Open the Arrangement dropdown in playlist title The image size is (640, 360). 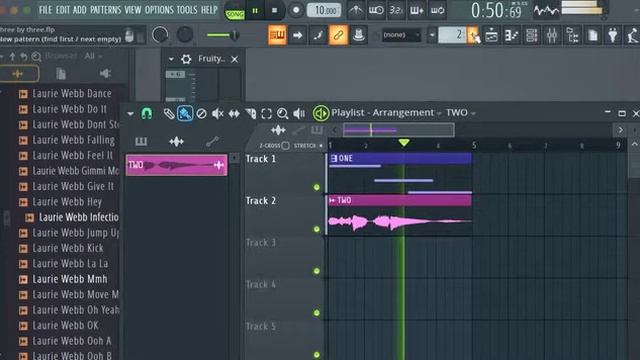point(406,113)
